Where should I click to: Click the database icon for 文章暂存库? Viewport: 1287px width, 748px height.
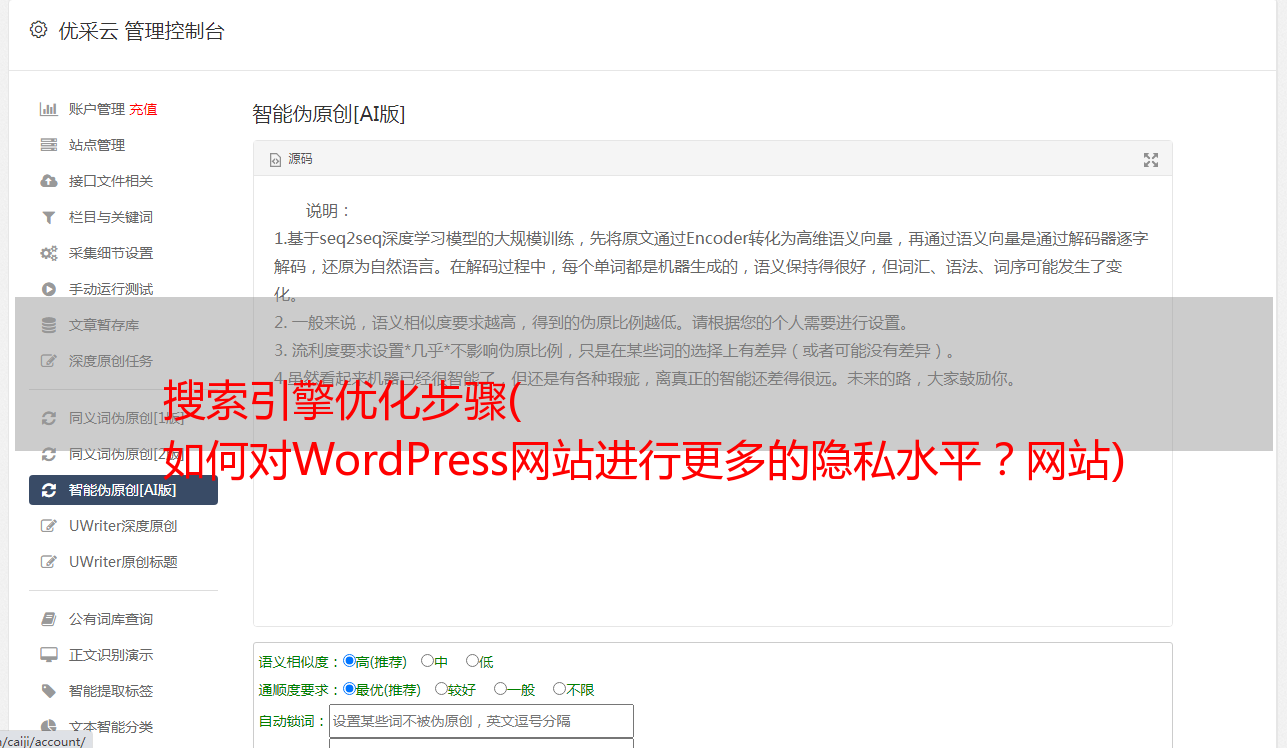(48, 325)
